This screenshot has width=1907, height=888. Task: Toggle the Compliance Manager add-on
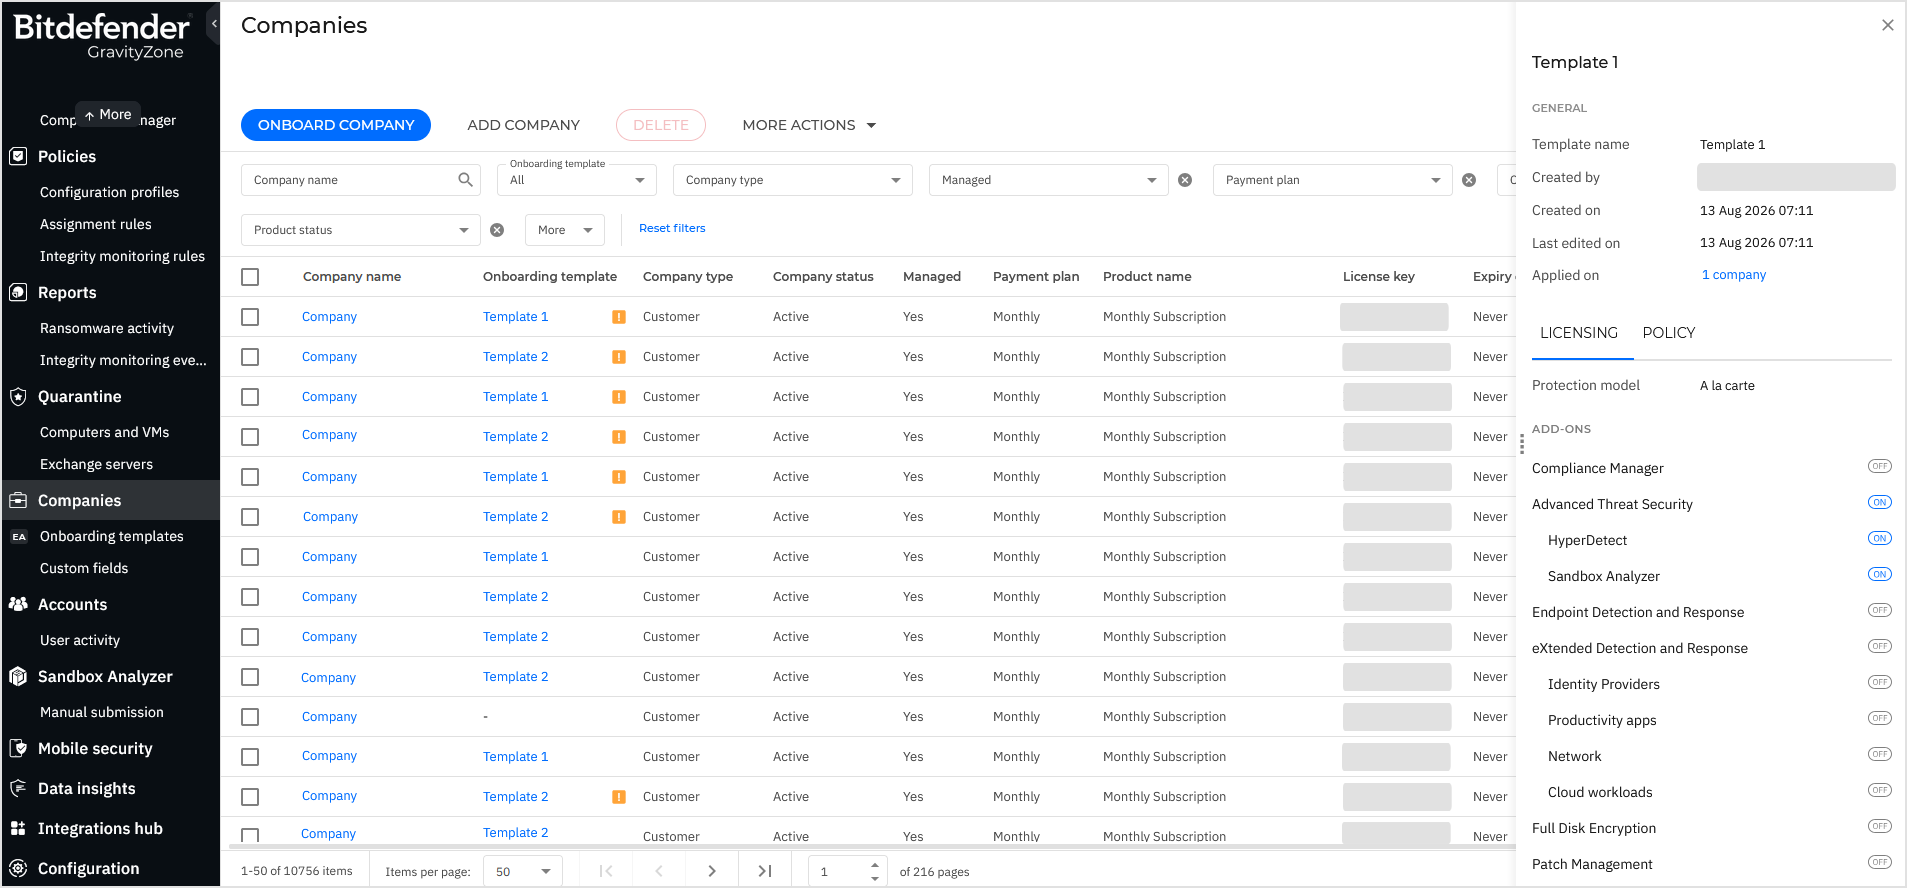click(1879, 466)
